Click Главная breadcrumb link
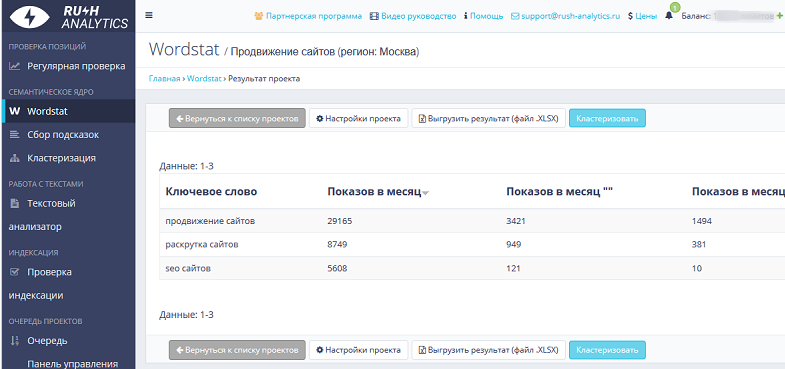The height and width of the screenshot is (369, 785). point(164,79)
